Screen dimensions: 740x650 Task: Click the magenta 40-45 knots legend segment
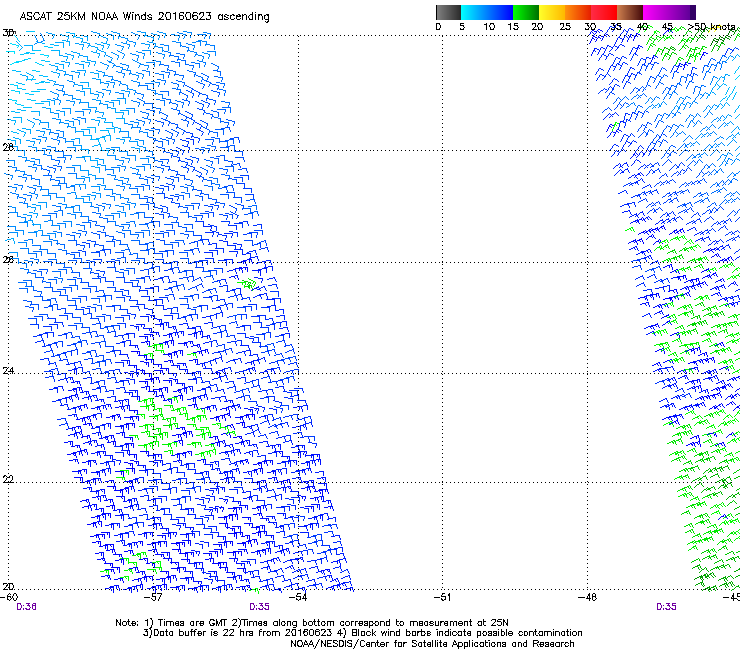[x=656, y=12]
